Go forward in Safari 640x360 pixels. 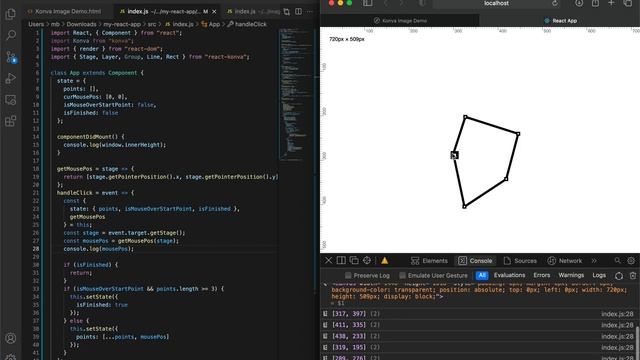[x=401, y=3]
